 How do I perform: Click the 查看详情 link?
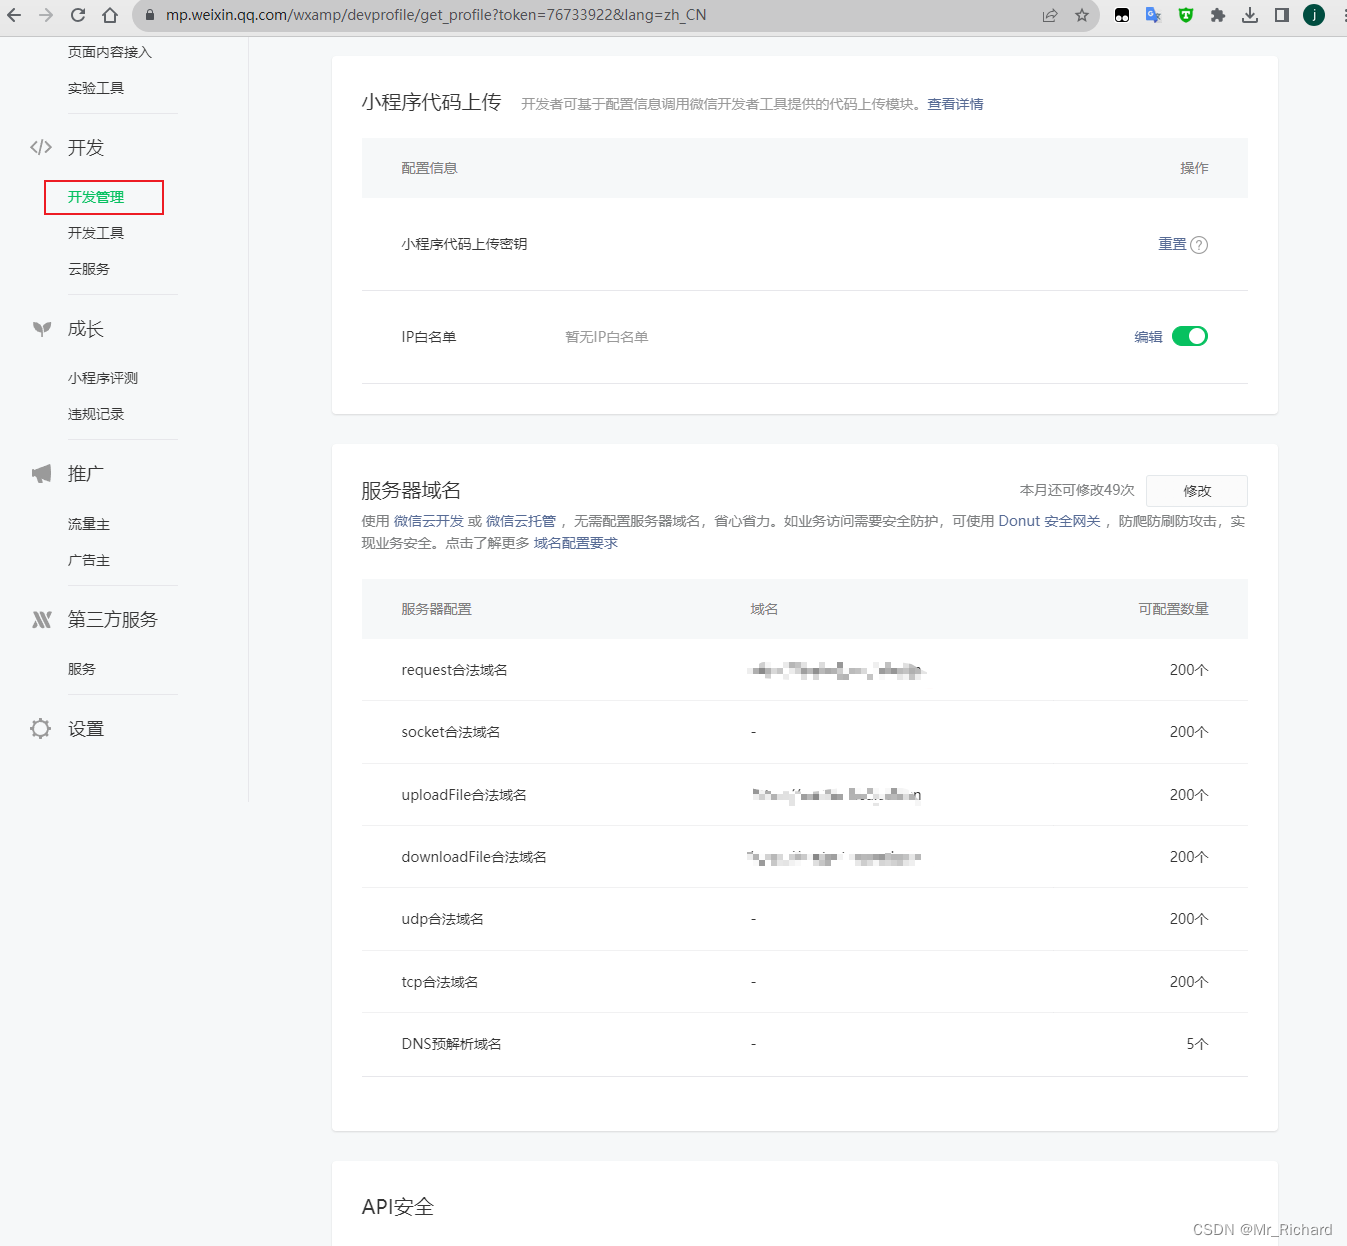pyautogui.click(x=955, y=104)
